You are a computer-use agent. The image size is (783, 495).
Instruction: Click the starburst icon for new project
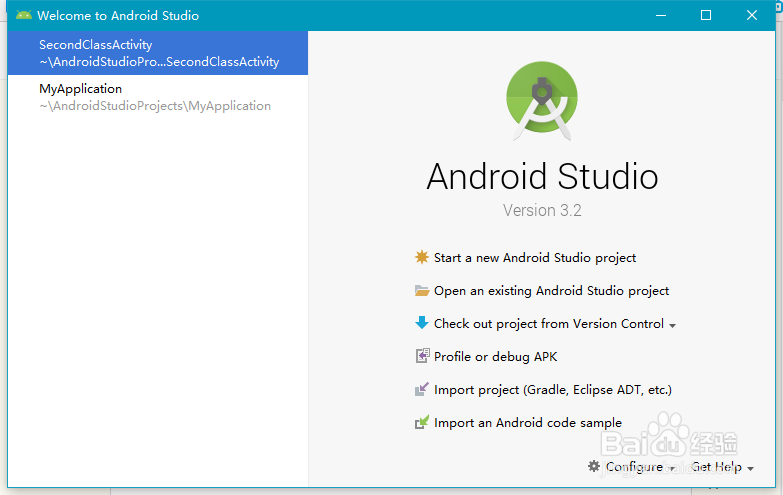(x=421, y=257)
